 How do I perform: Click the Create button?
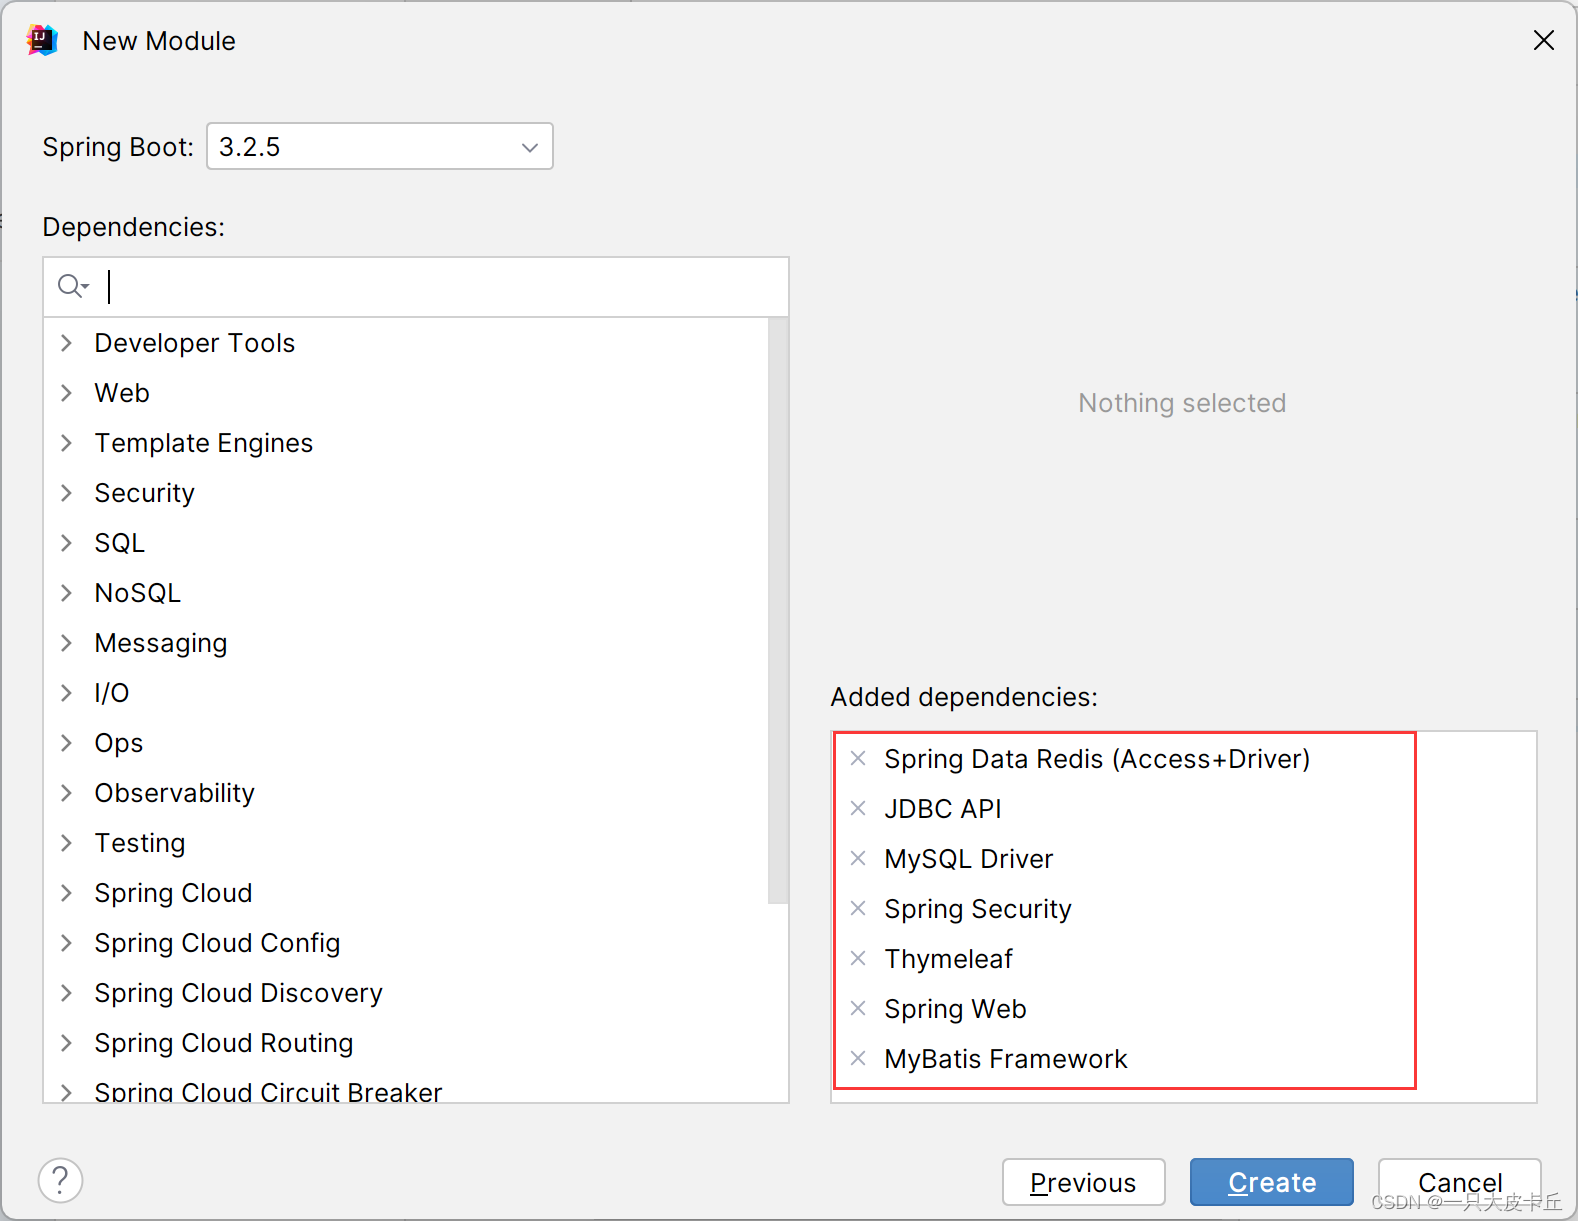pos(1271,1182)
